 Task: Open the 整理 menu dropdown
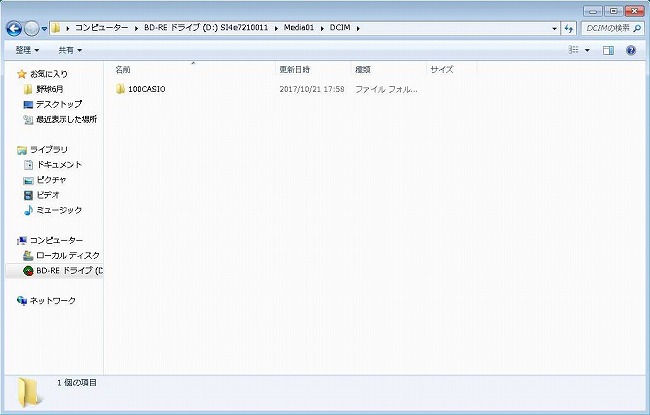28,50
